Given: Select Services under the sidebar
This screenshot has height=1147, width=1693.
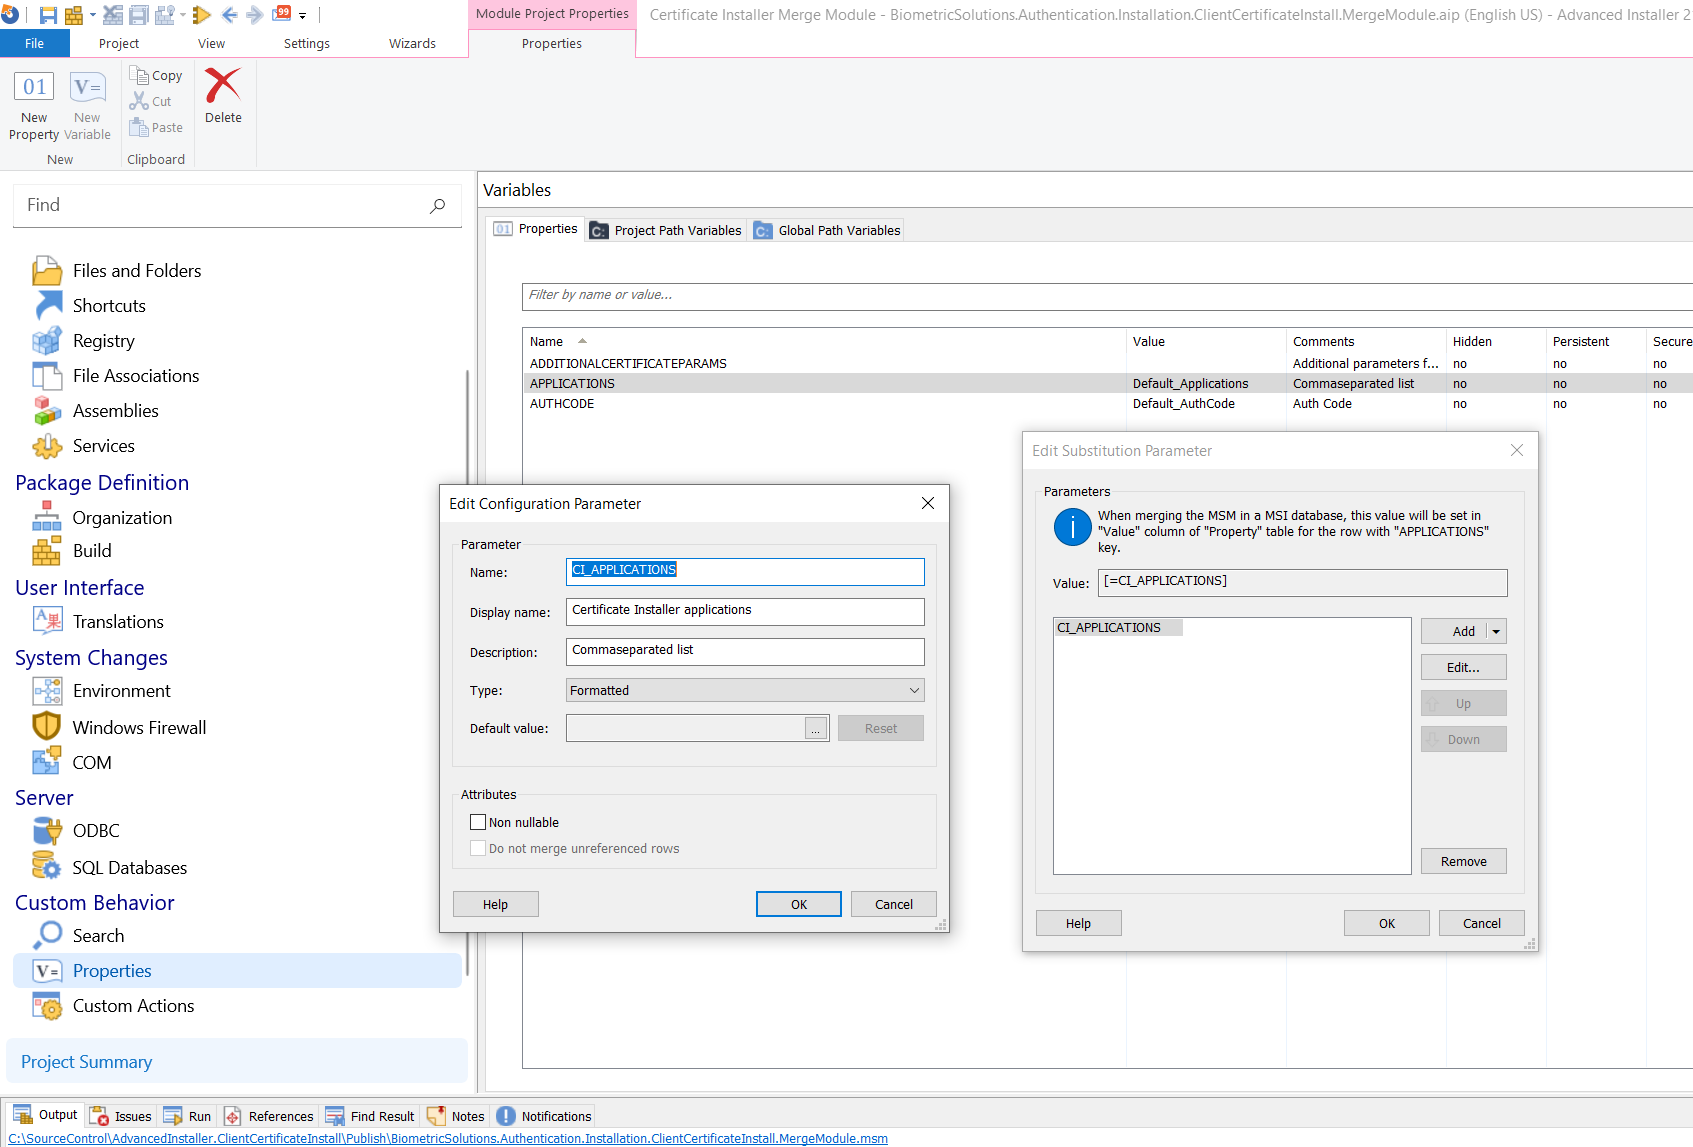Looking at the screenshot, I should point(104,446).
